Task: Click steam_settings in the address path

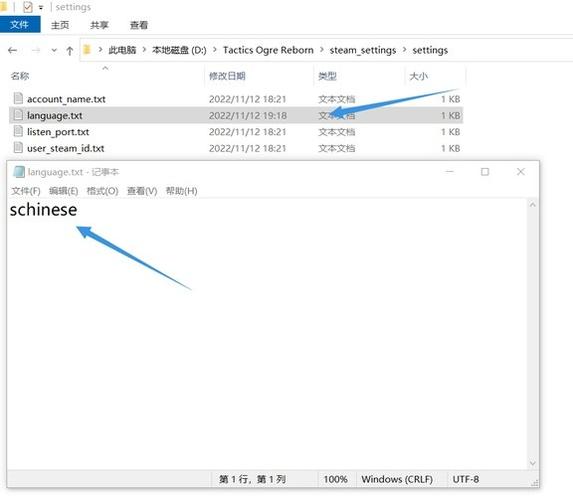Action: (x=363, y=50)
